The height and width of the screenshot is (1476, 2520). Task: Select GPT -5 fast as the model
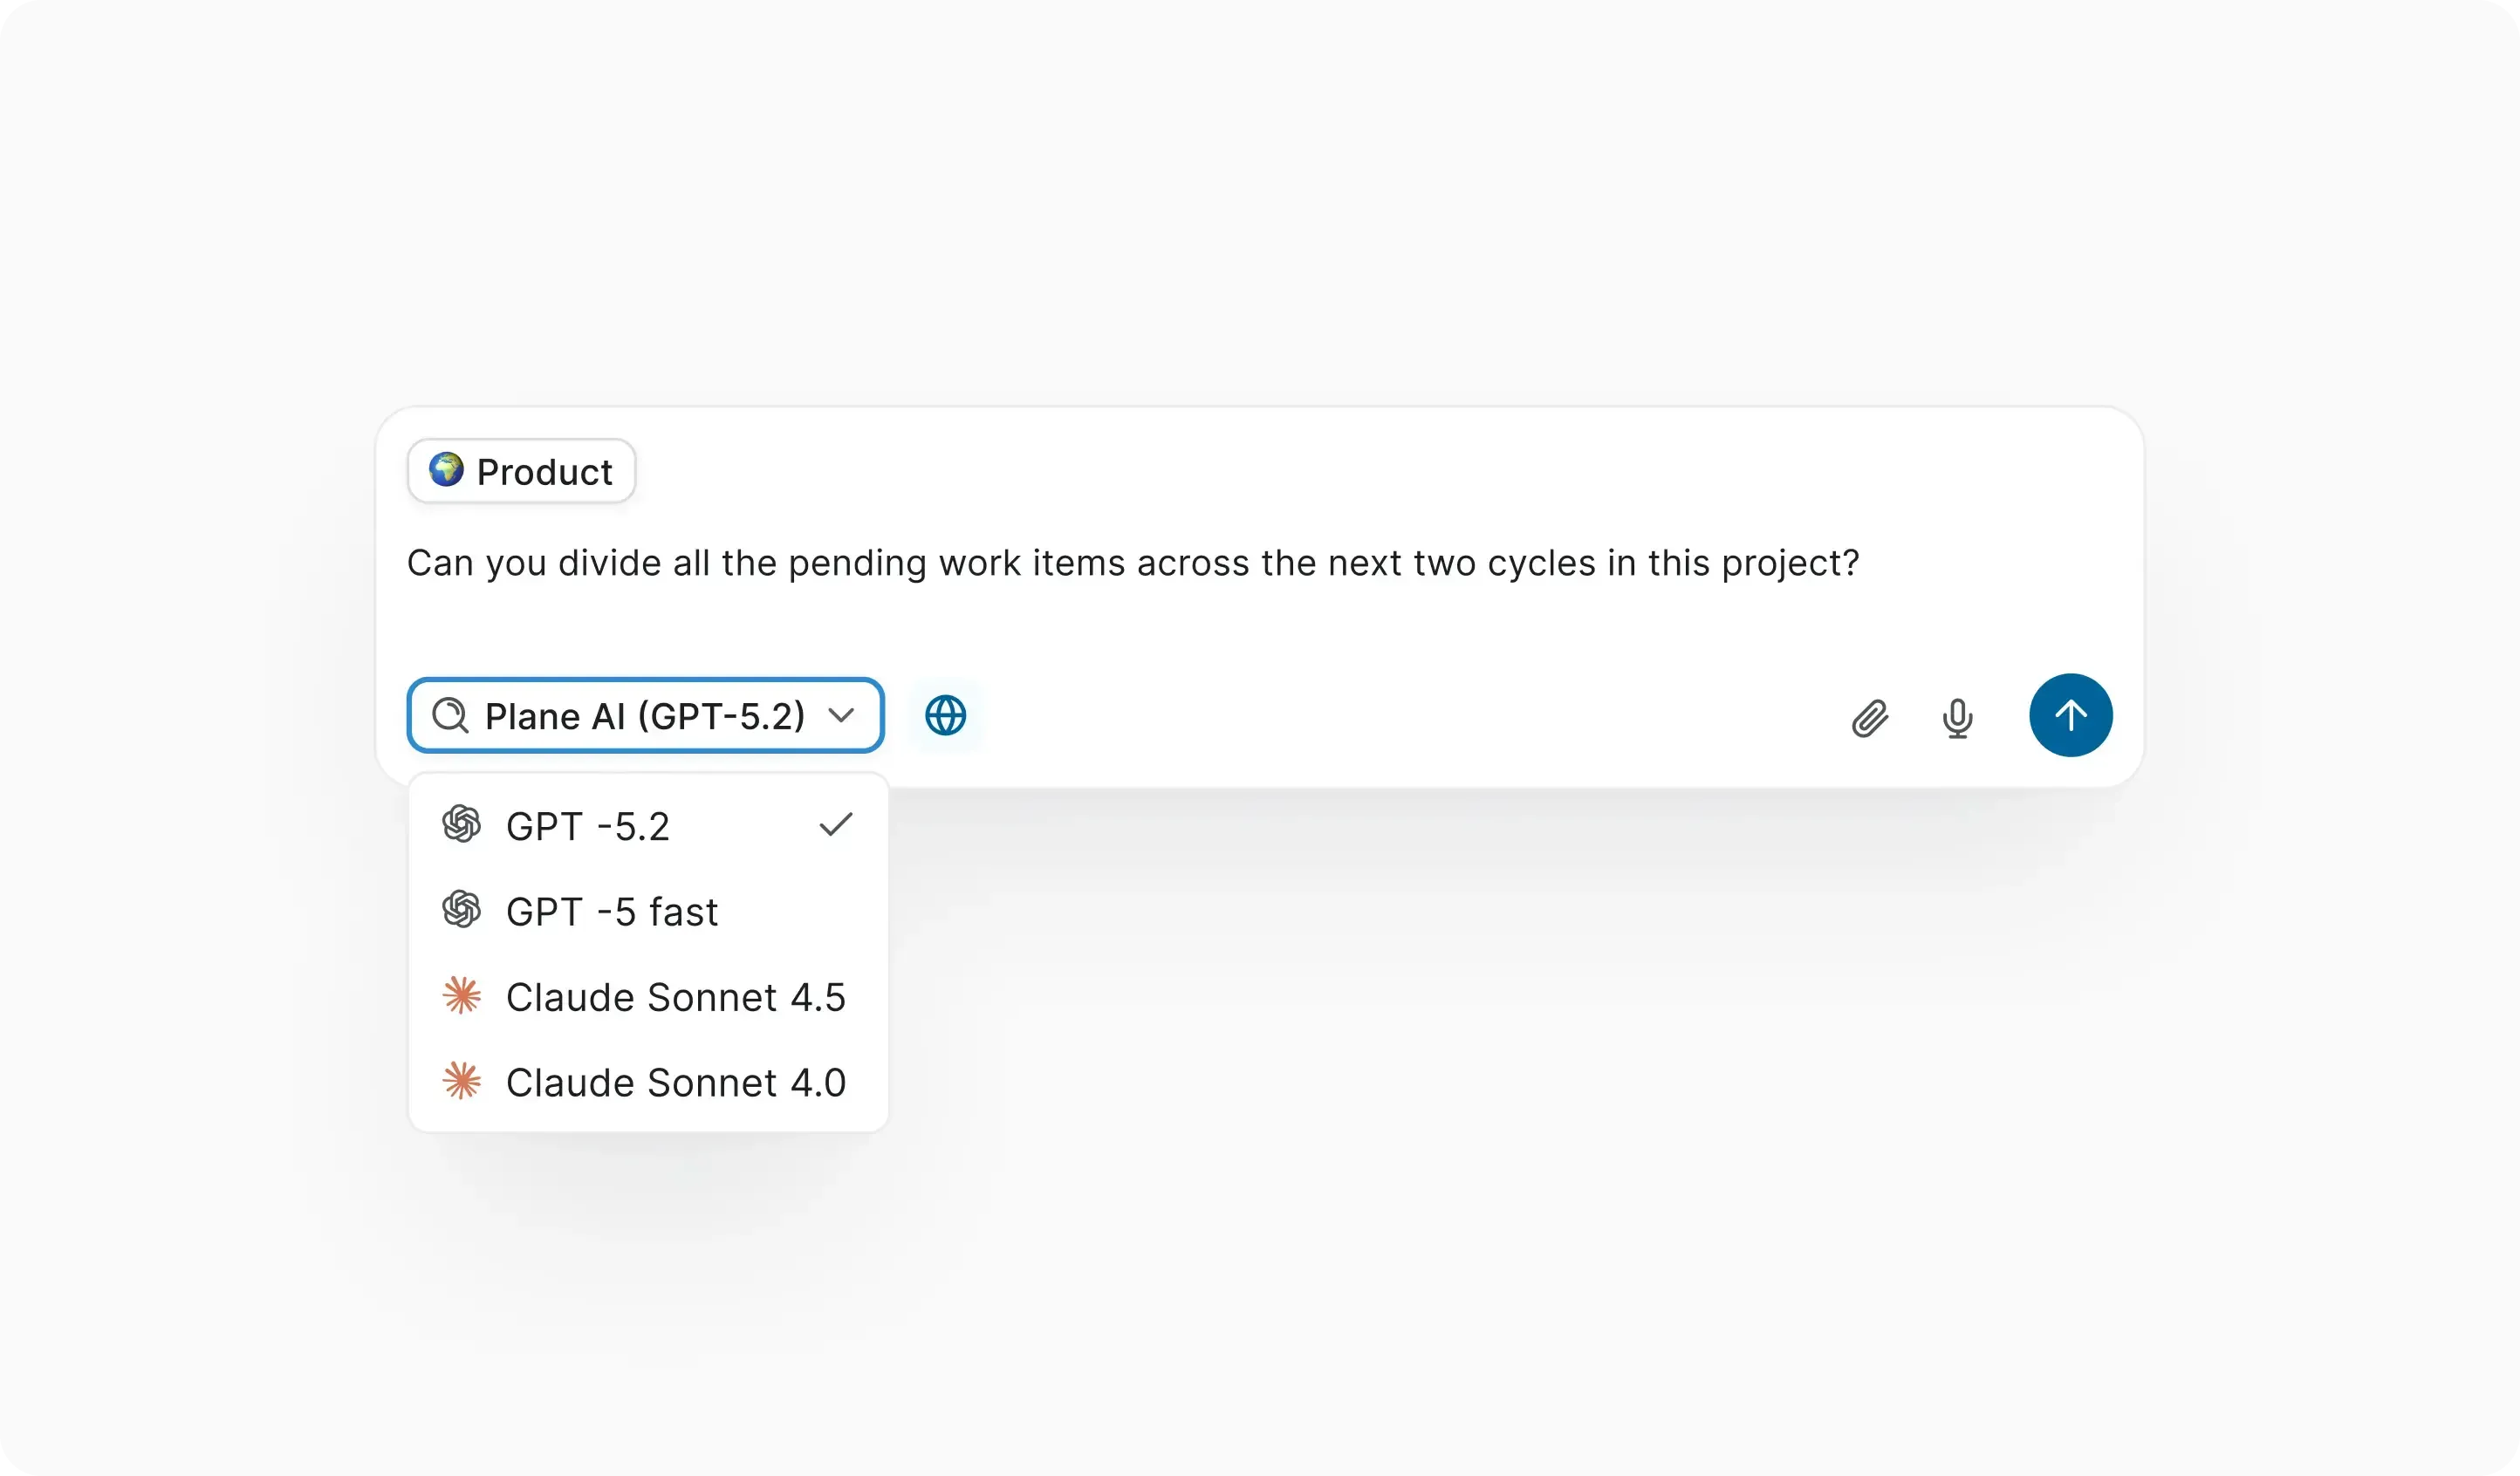pyautogui.click(x=612, y=911)
